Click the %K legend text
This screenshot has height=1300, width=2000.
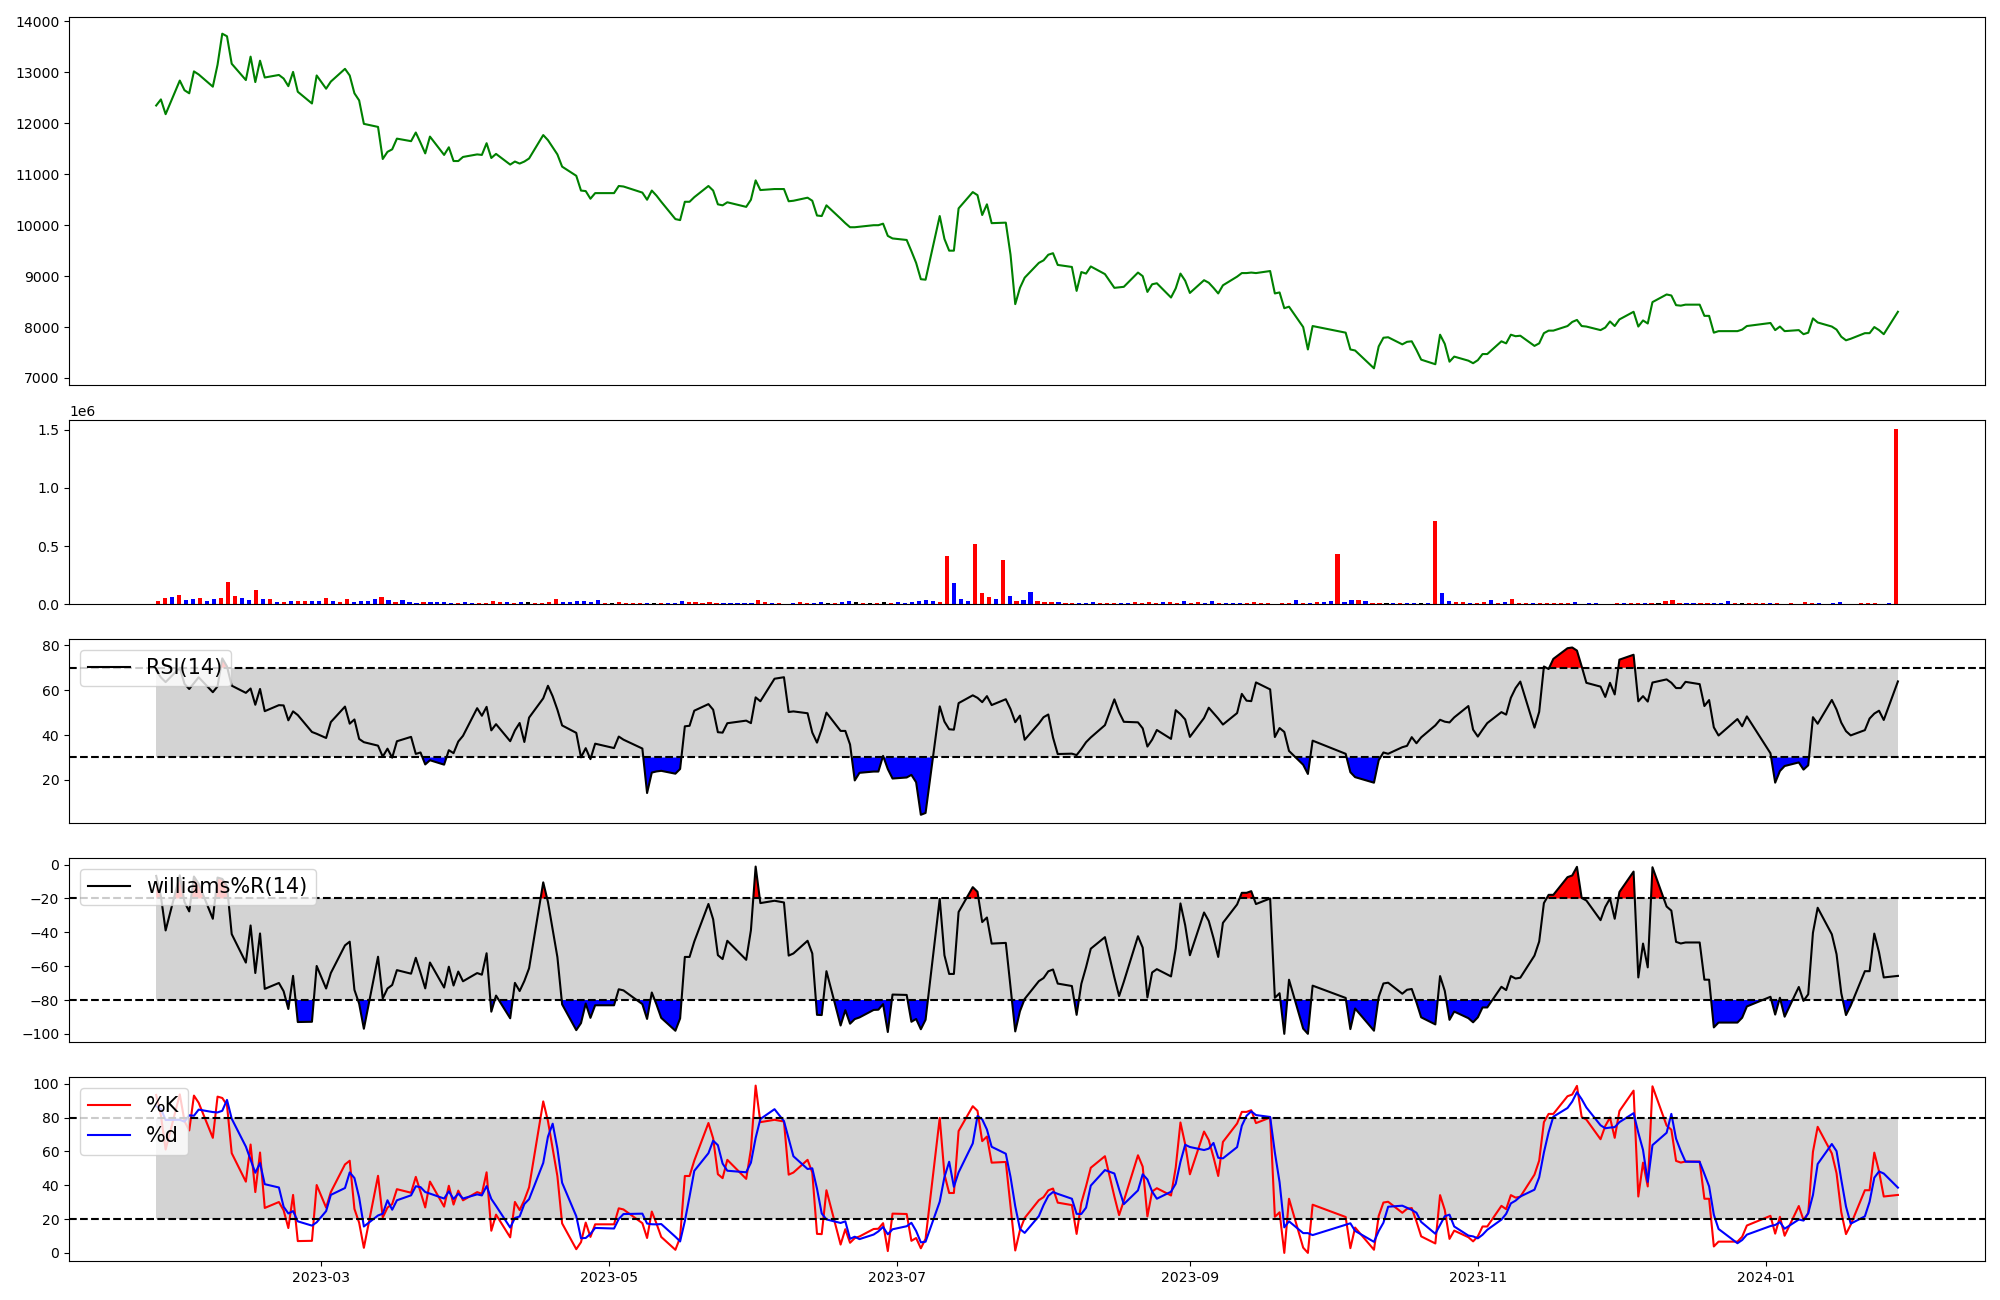162,1105
